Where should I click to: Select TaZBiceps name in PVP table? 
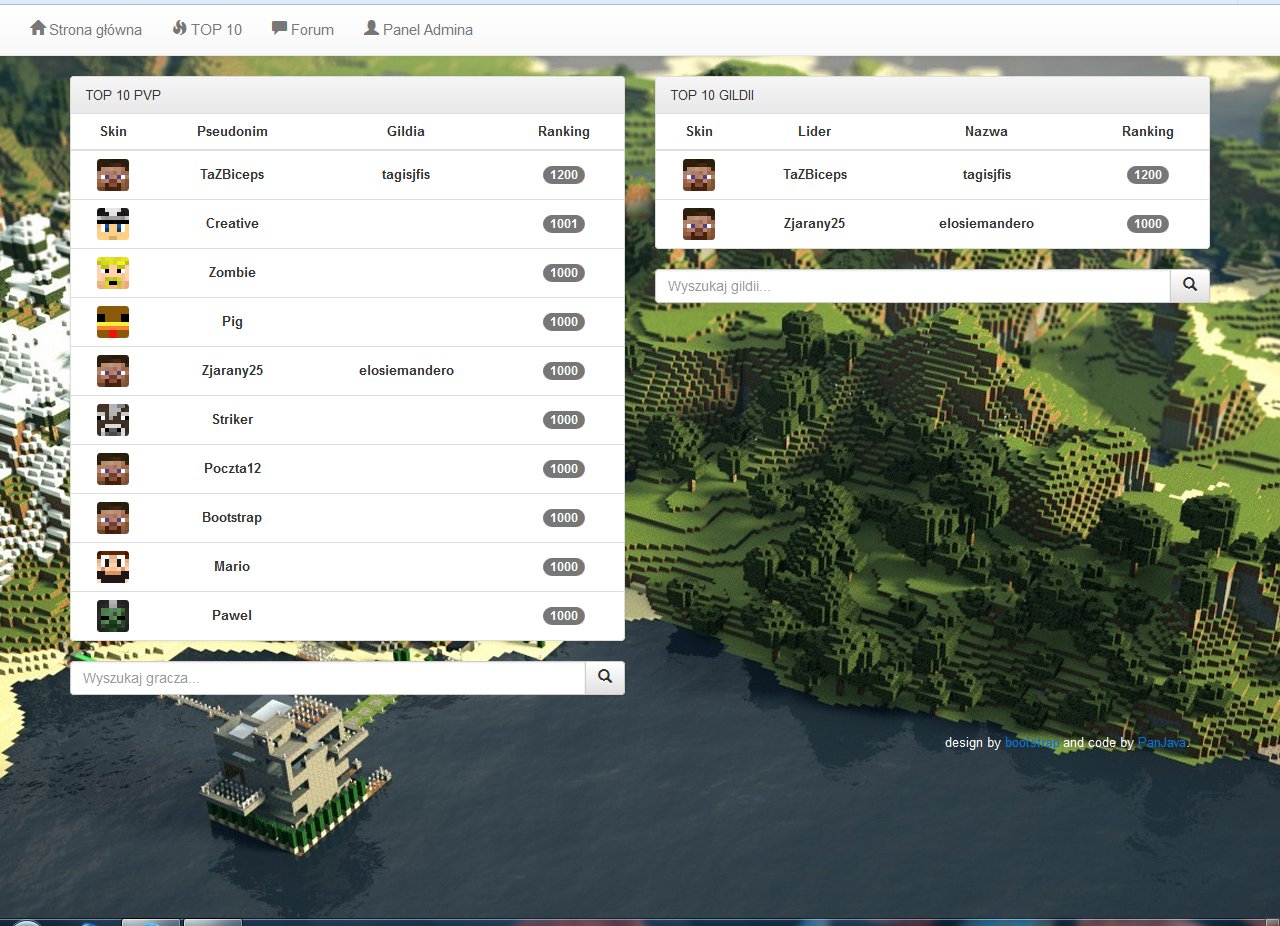[x=232, y=174]
